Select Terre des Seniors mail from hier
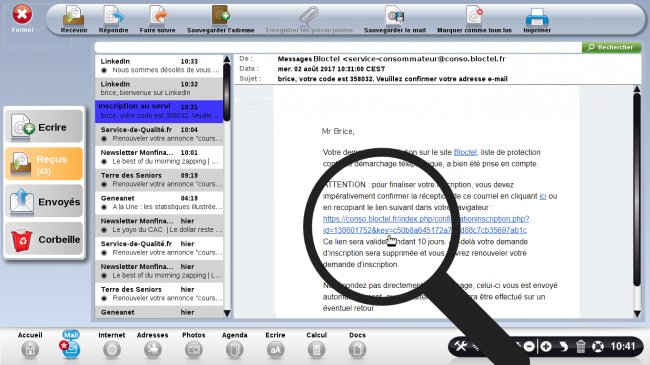650x365 pixels. tap(159, 294)
